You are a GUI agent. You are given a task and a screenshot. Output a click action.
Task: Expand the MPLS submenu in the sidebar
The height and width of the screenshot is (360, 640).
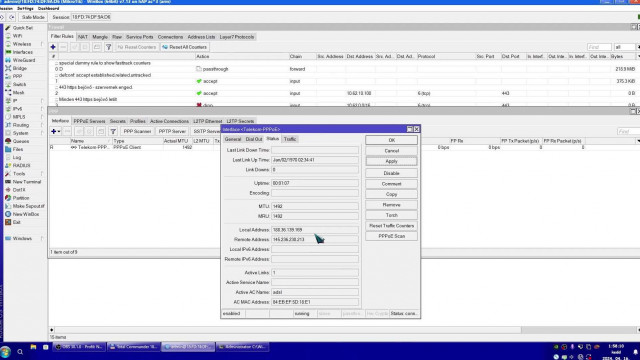pyautogui.click(x=42, y=117)
